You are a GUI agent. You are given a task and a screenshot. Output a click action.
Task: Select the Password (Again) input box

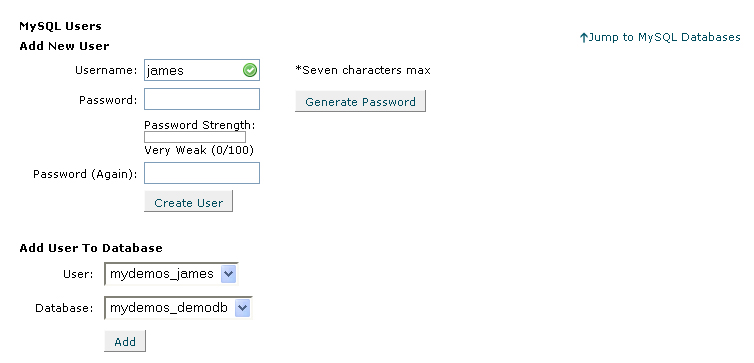[202, 173]
